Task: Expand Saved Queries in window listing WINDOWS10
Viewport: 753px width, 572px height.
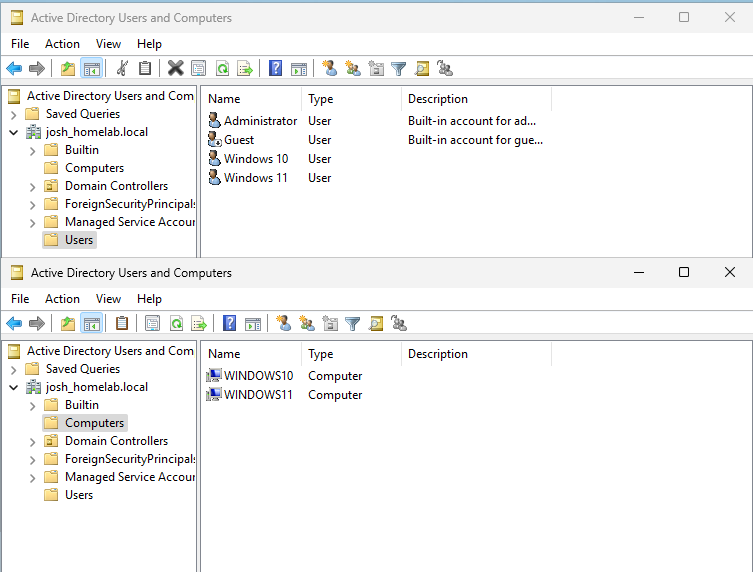Action: click(x=13, y=370)
